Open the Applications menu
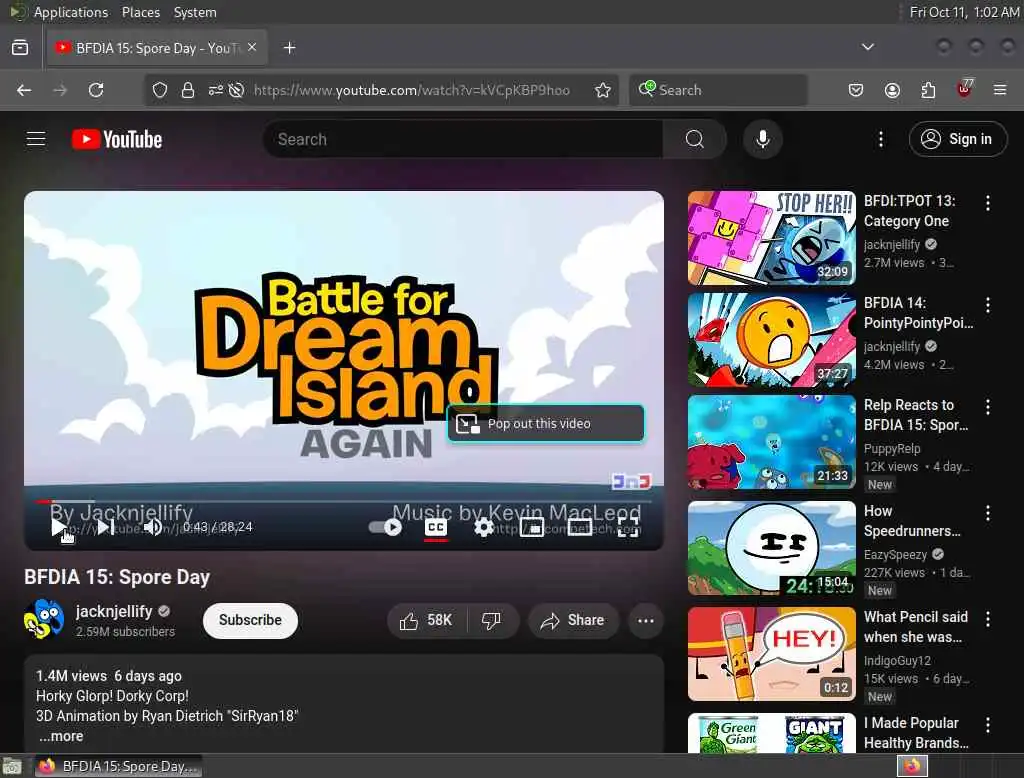This screenshot has width=1024, height=778. (x=71, y=12)
